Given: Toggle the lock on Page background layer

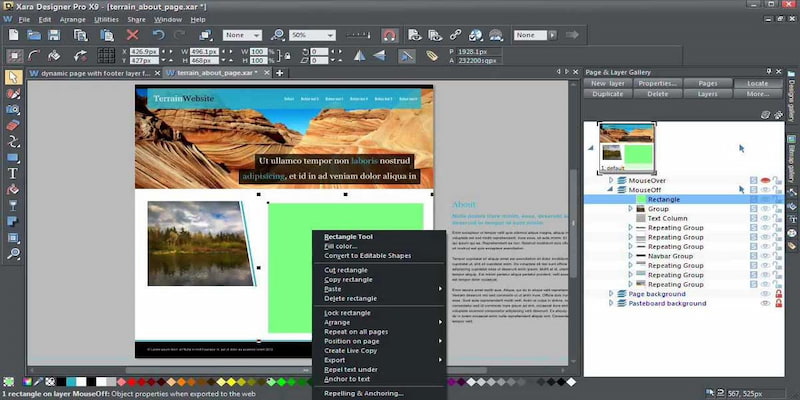Looking at the screenshot, I should 779,294.
